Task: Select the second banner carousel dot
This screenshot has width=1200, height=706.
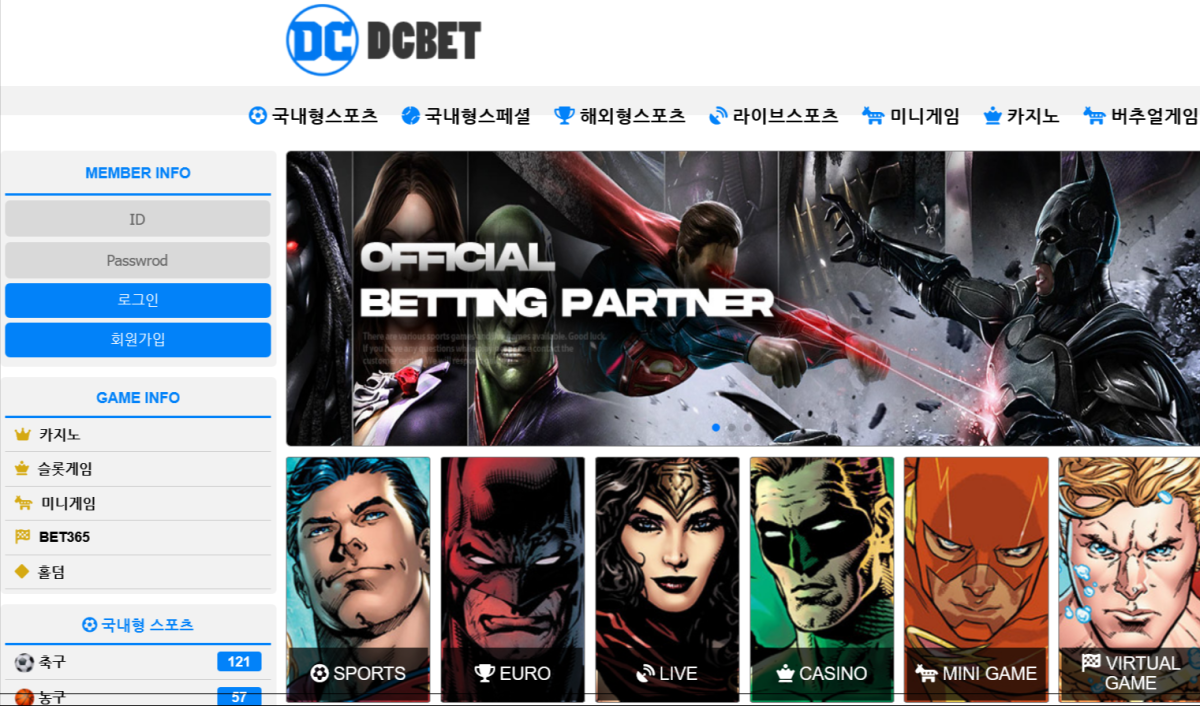Action: (731, 427)
